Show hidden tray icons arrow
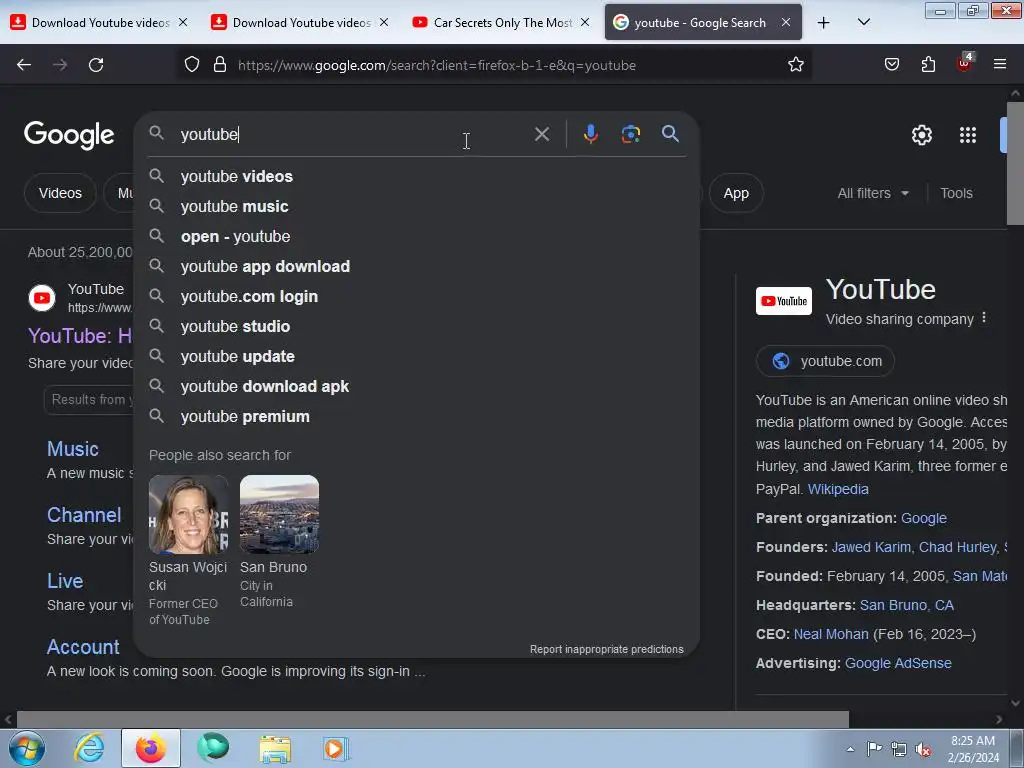Viewport: 1024px width, 768px height. [x=850, y=749]
